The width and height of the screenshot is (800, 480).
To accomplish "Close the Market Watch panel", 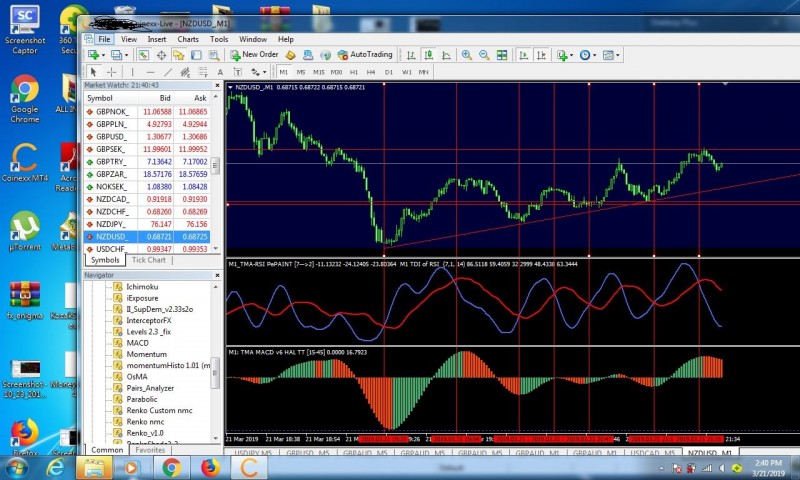I will click(217, 85).
